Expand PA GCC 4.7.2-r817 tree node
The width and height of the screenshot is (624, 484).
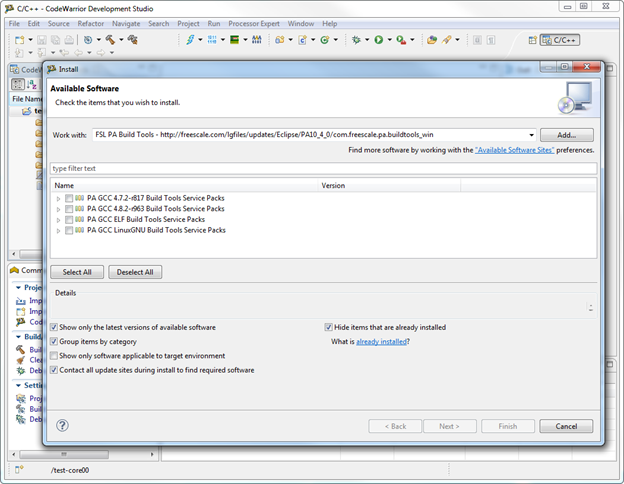58,199
